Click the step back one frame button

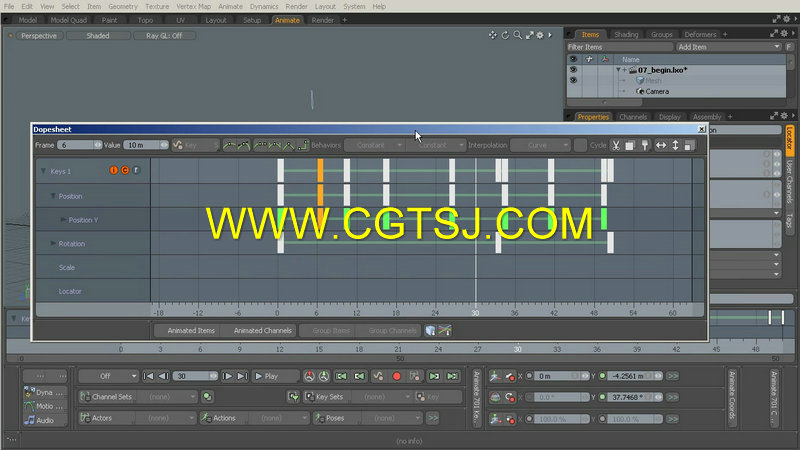(x=163, y=376)
